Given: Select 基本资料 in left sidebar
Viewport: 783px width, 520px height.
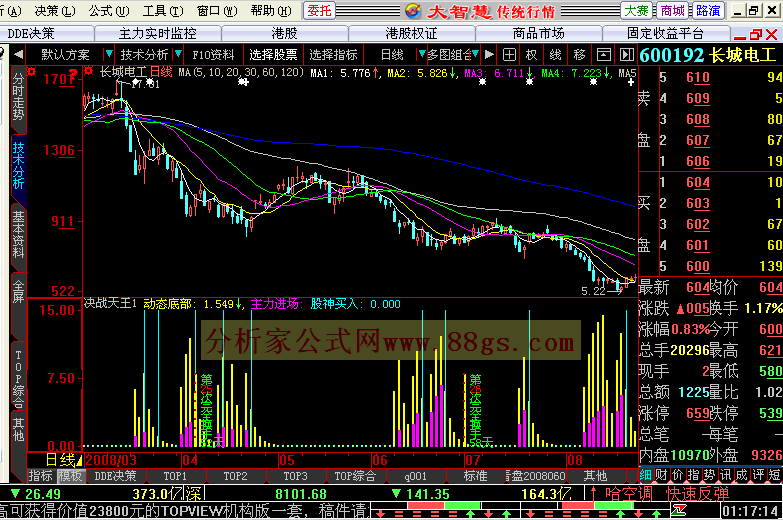Looking at the screenshot, I should (x=18, y=235).
